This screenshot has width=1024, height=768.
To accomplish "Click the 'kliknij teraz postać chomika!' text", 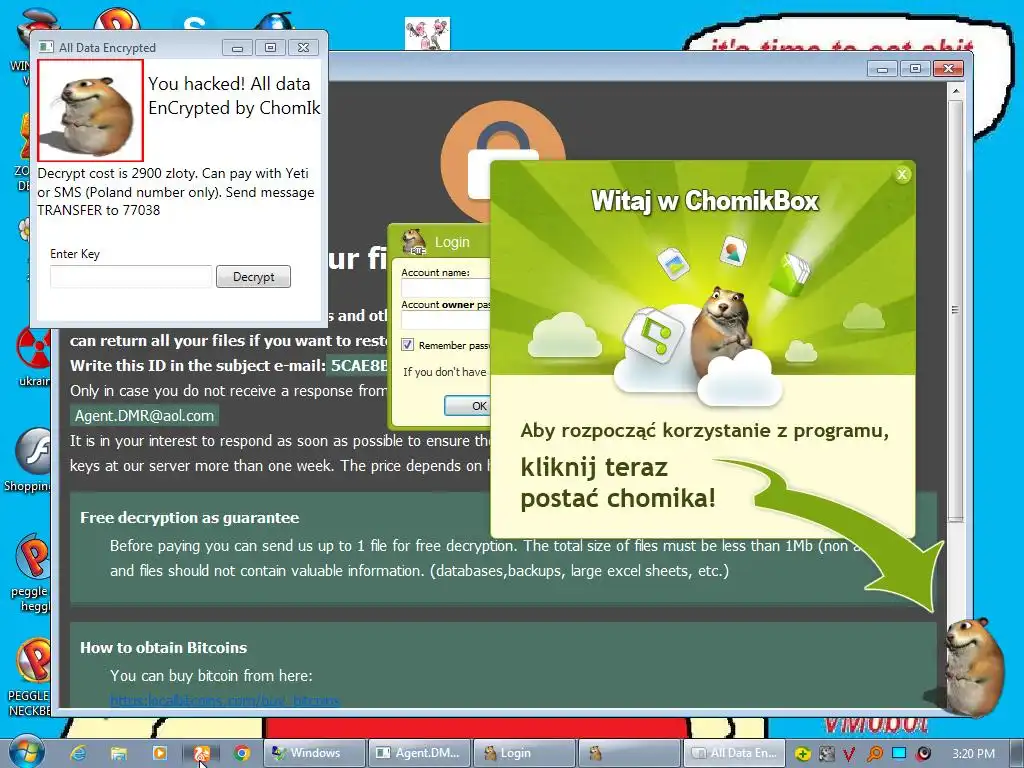I will click(x=618, y=483).
